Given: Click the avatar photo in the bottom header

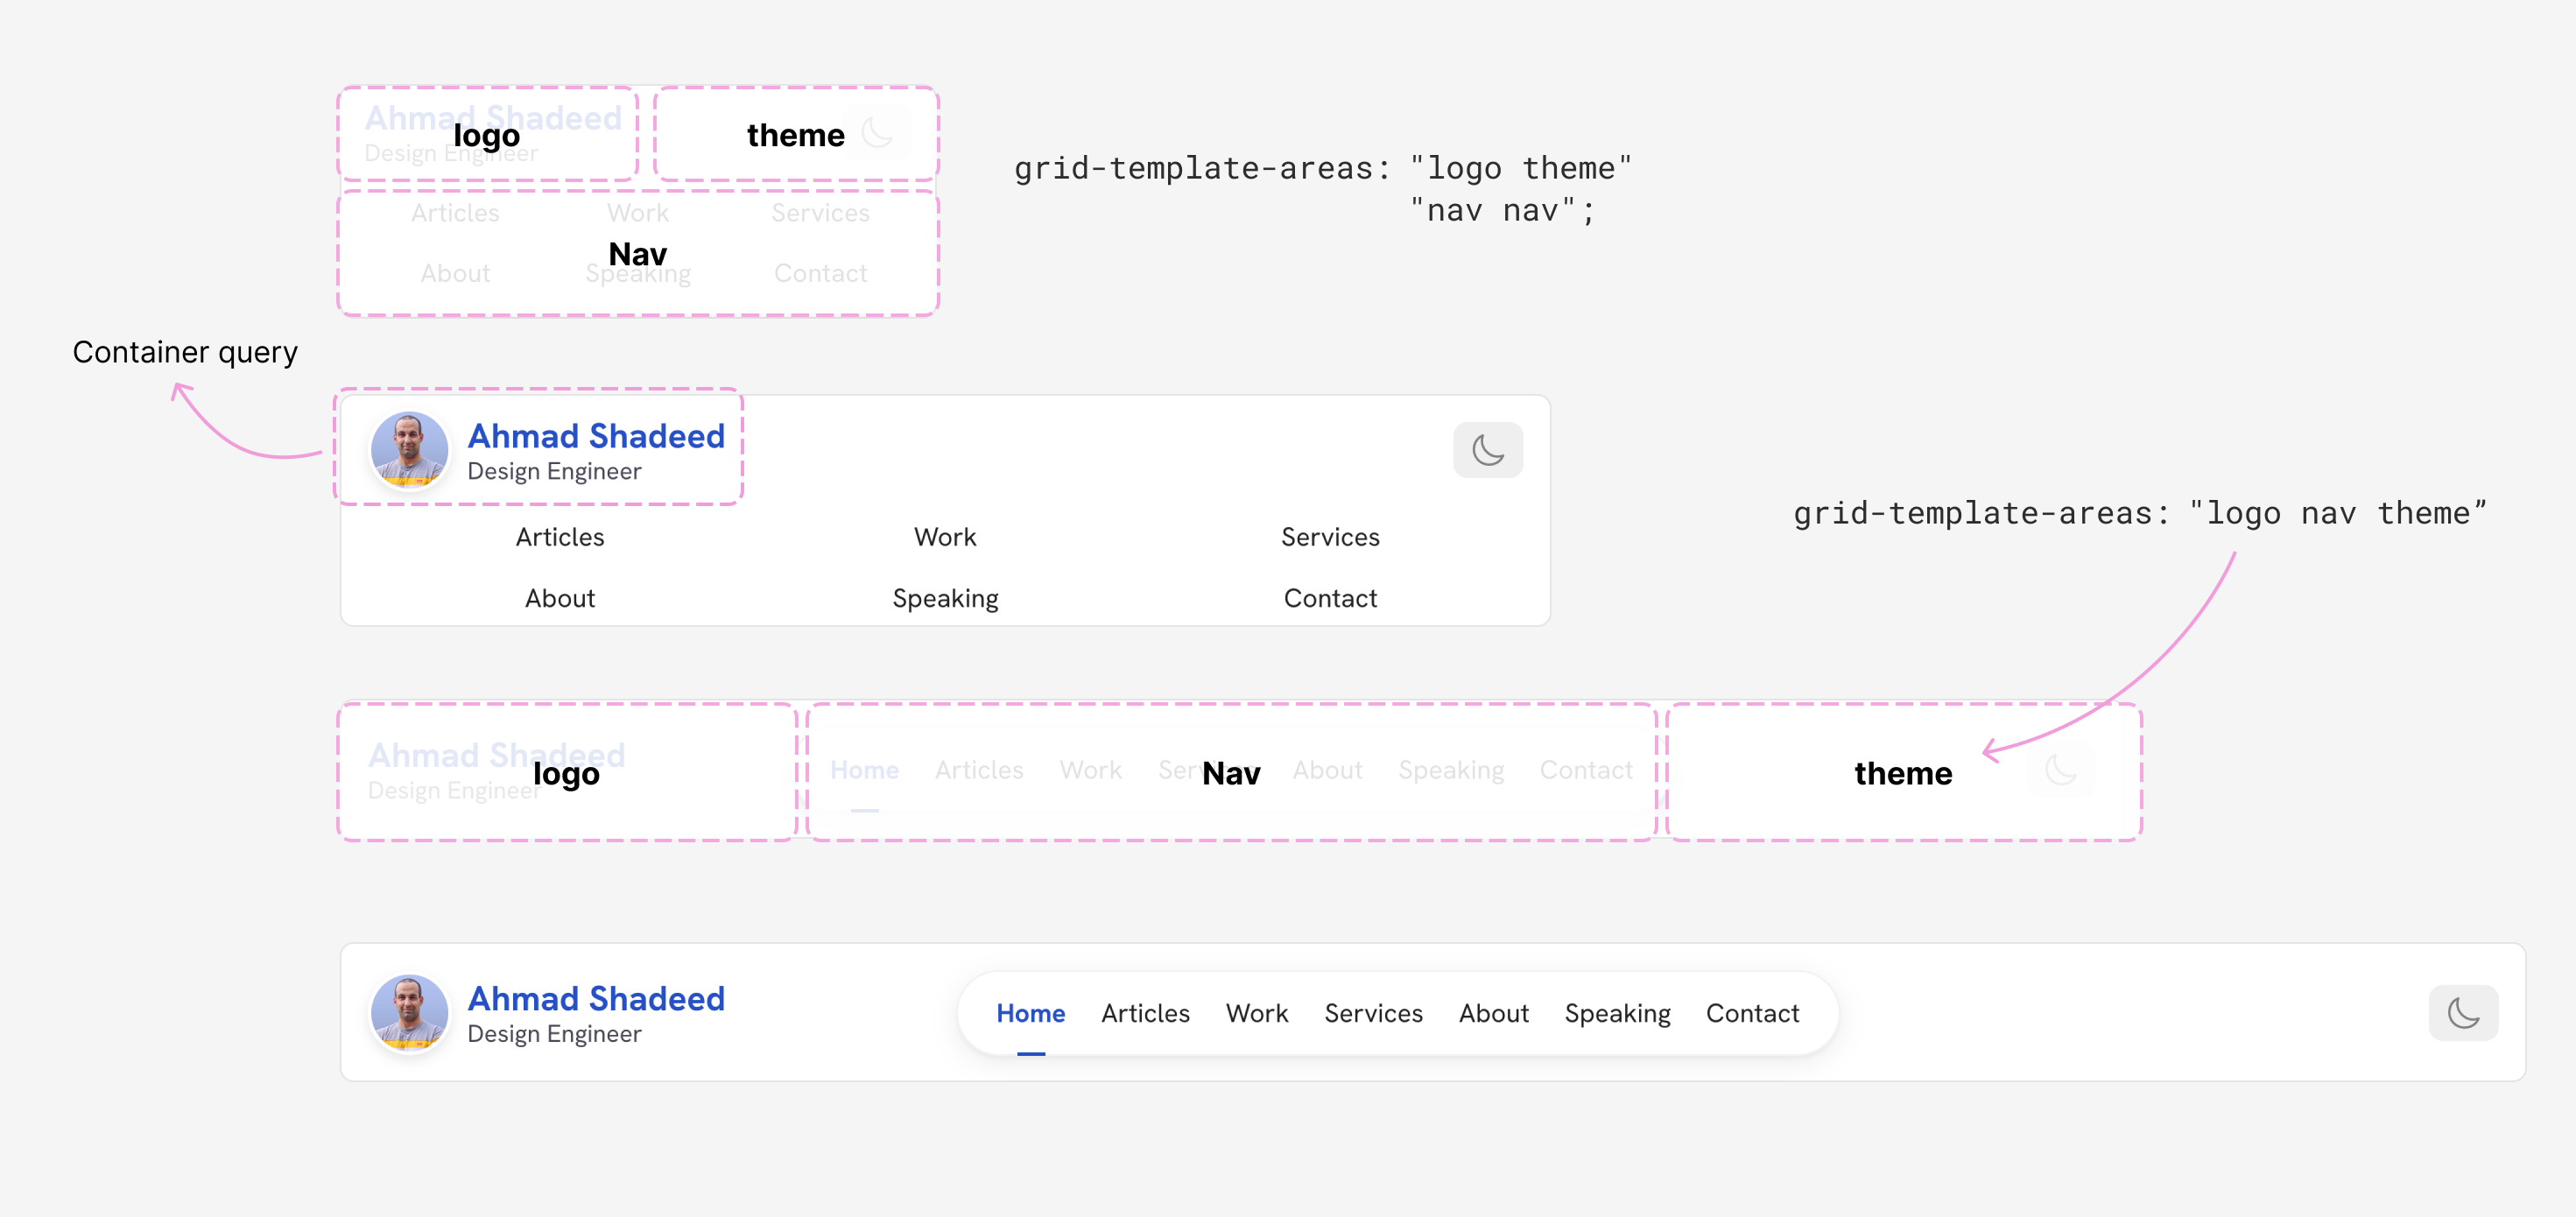Looking at the screenshot, I should pyautogui.click(x=409, y=1012).
